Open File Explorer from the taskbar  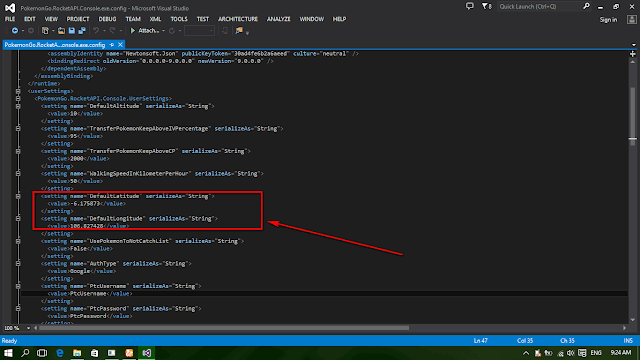coord(77,353)
